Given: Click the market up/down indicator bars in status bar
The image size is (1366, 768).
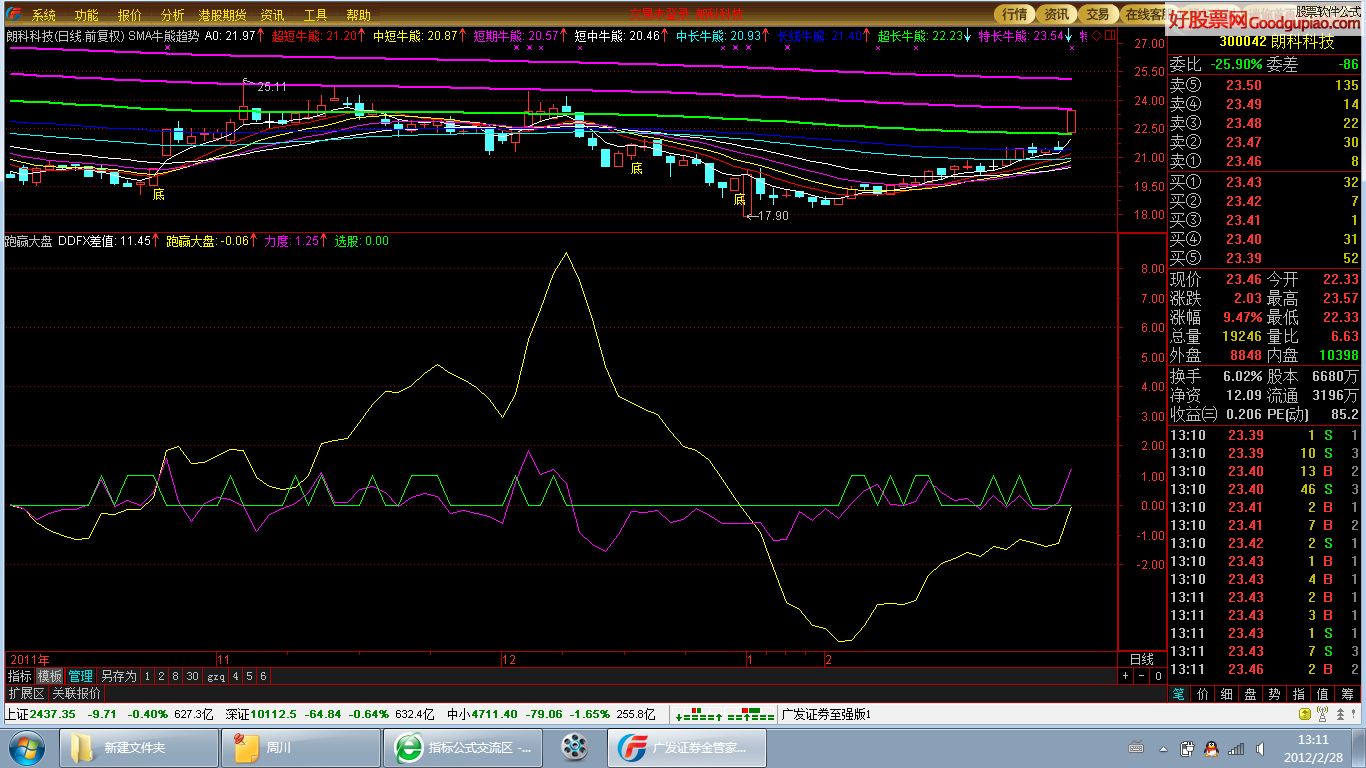Looking at the screenshot, I should click(x=725, y=714).
